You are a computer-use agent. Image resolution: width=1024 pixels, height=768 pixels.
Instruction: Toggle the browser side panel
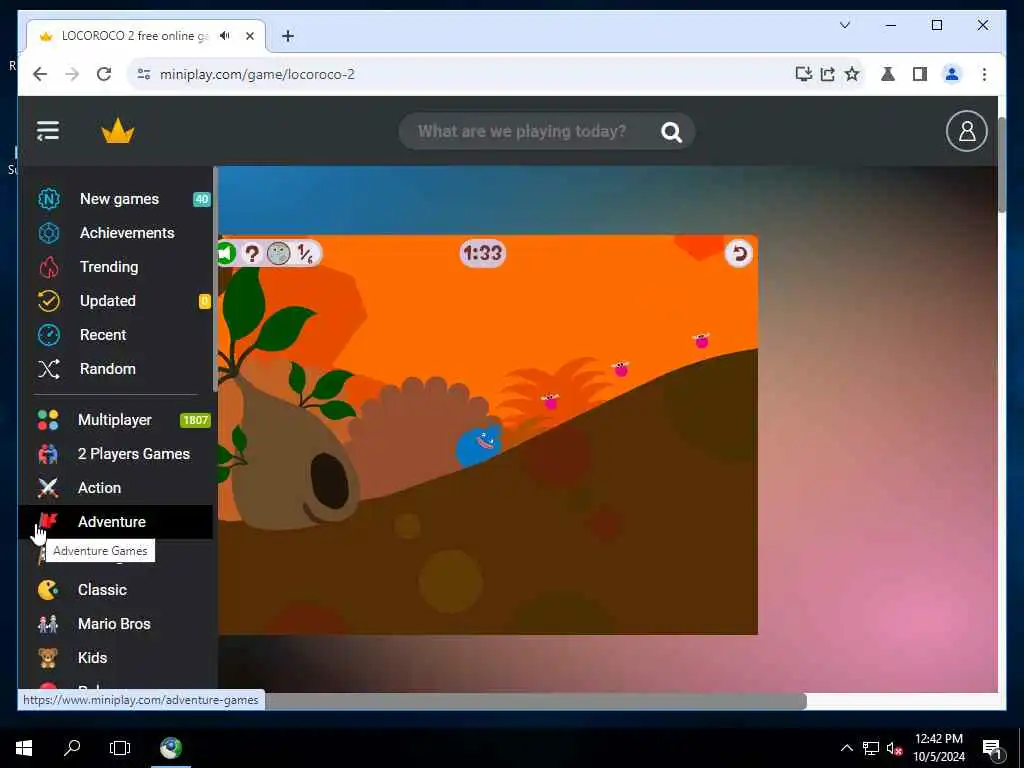point(920,74)
